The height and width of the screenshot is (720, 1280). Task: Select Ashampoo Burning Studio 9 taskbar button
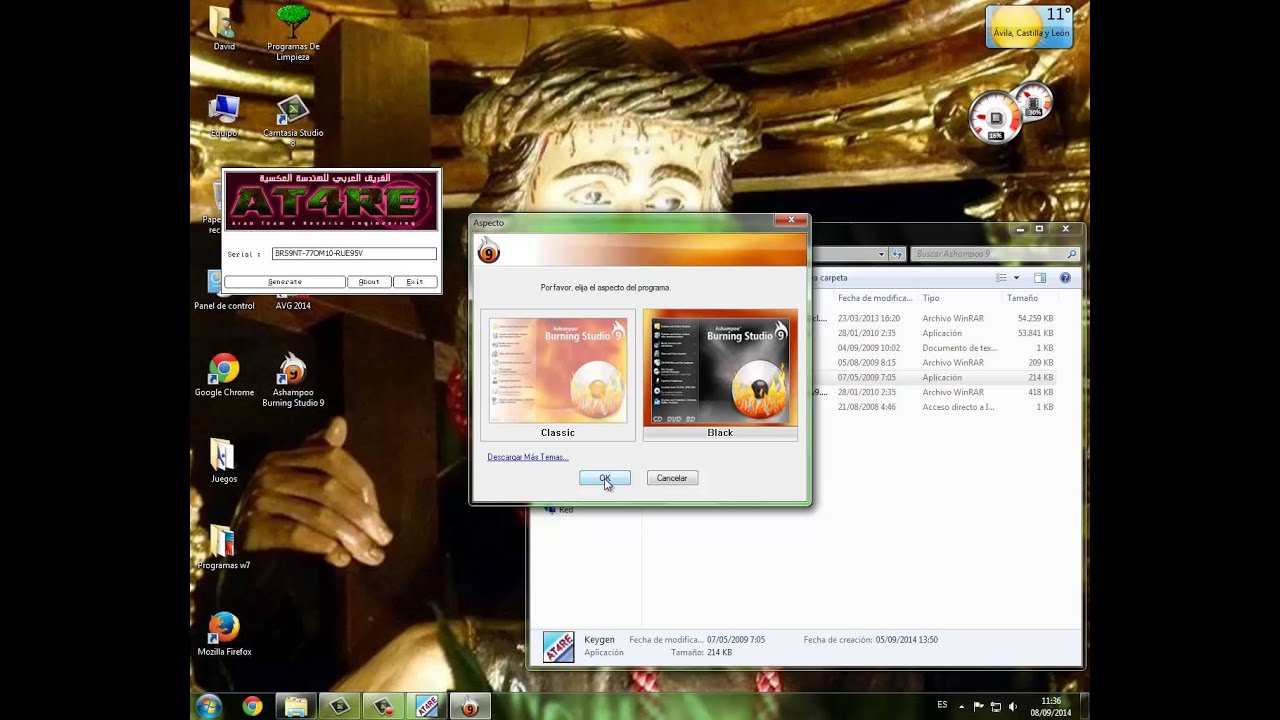[x=469, y=706]
